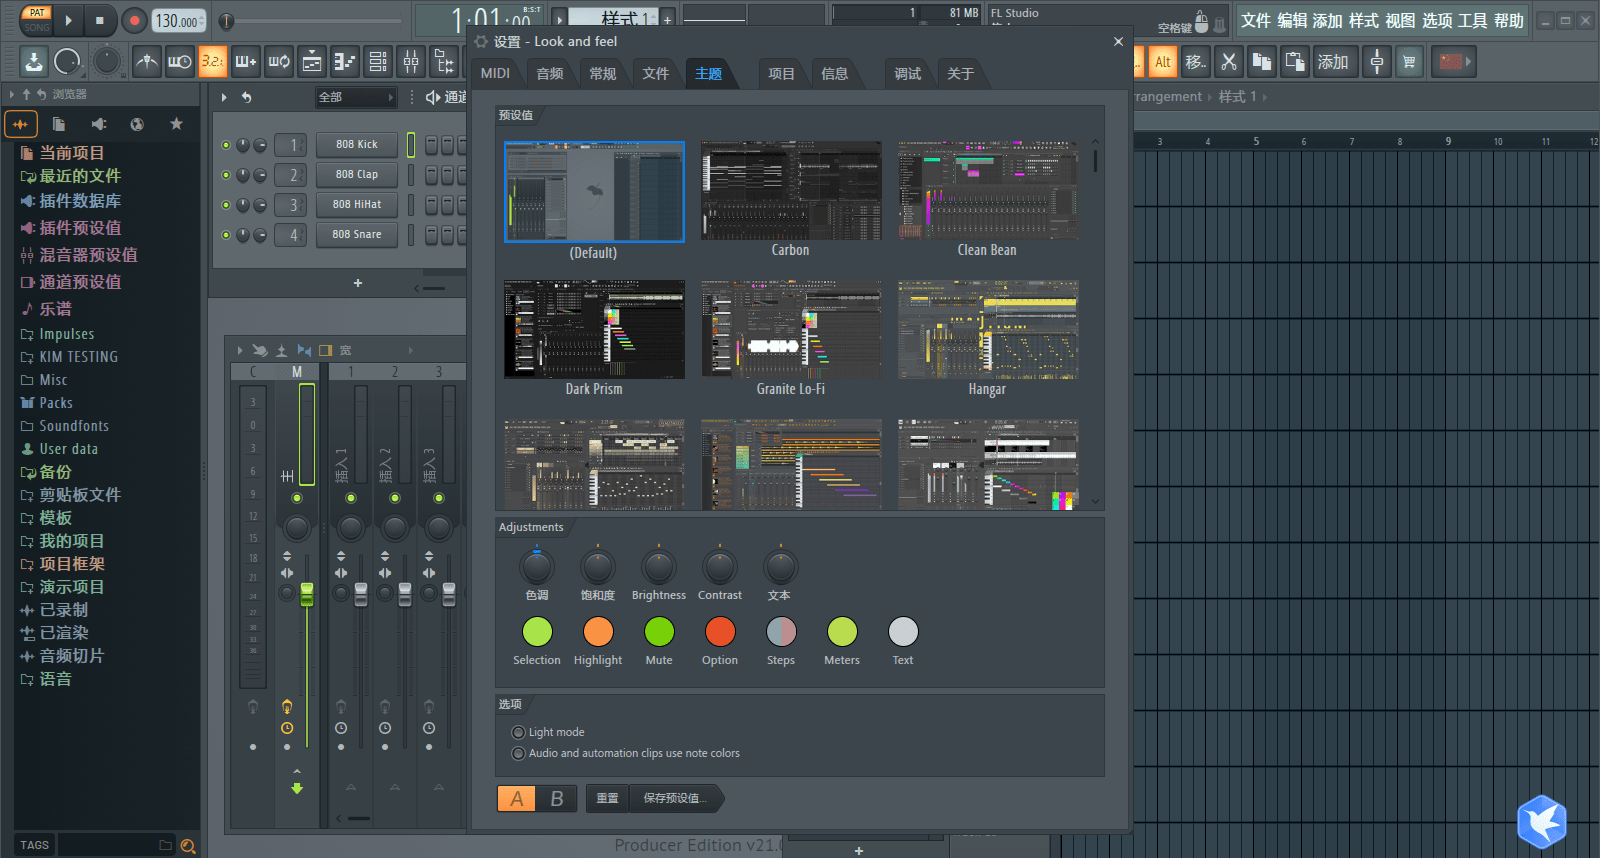Click the Highlight orange color swatch

pyautogui.click(x=598, y=631)
